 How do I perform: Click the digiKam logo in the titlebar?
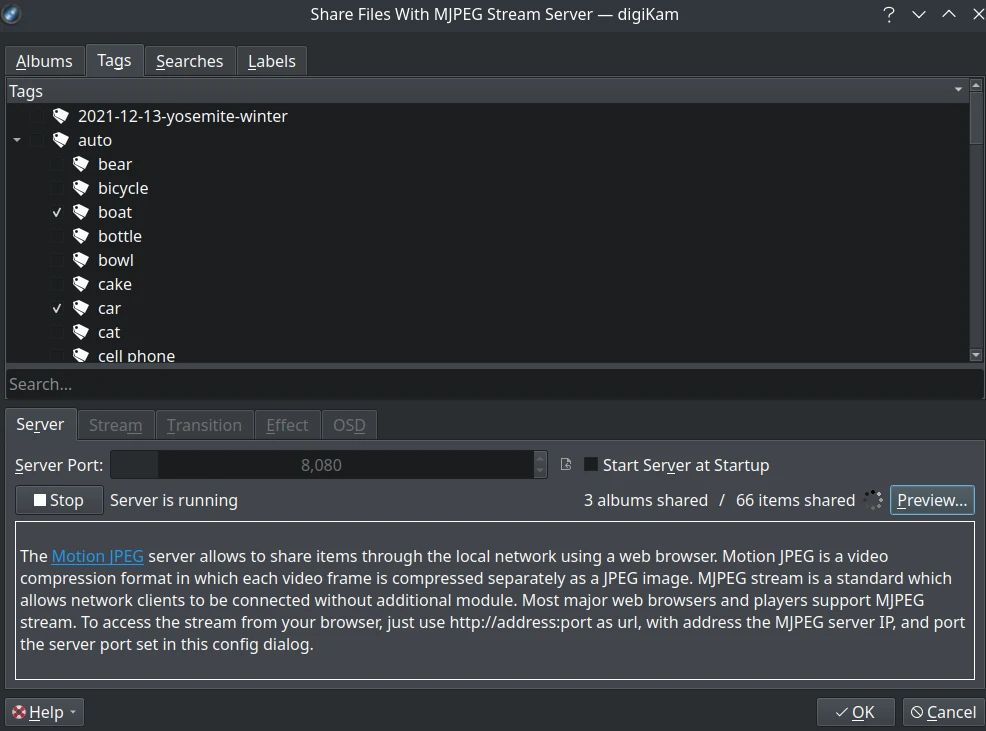tap(12, 14)
